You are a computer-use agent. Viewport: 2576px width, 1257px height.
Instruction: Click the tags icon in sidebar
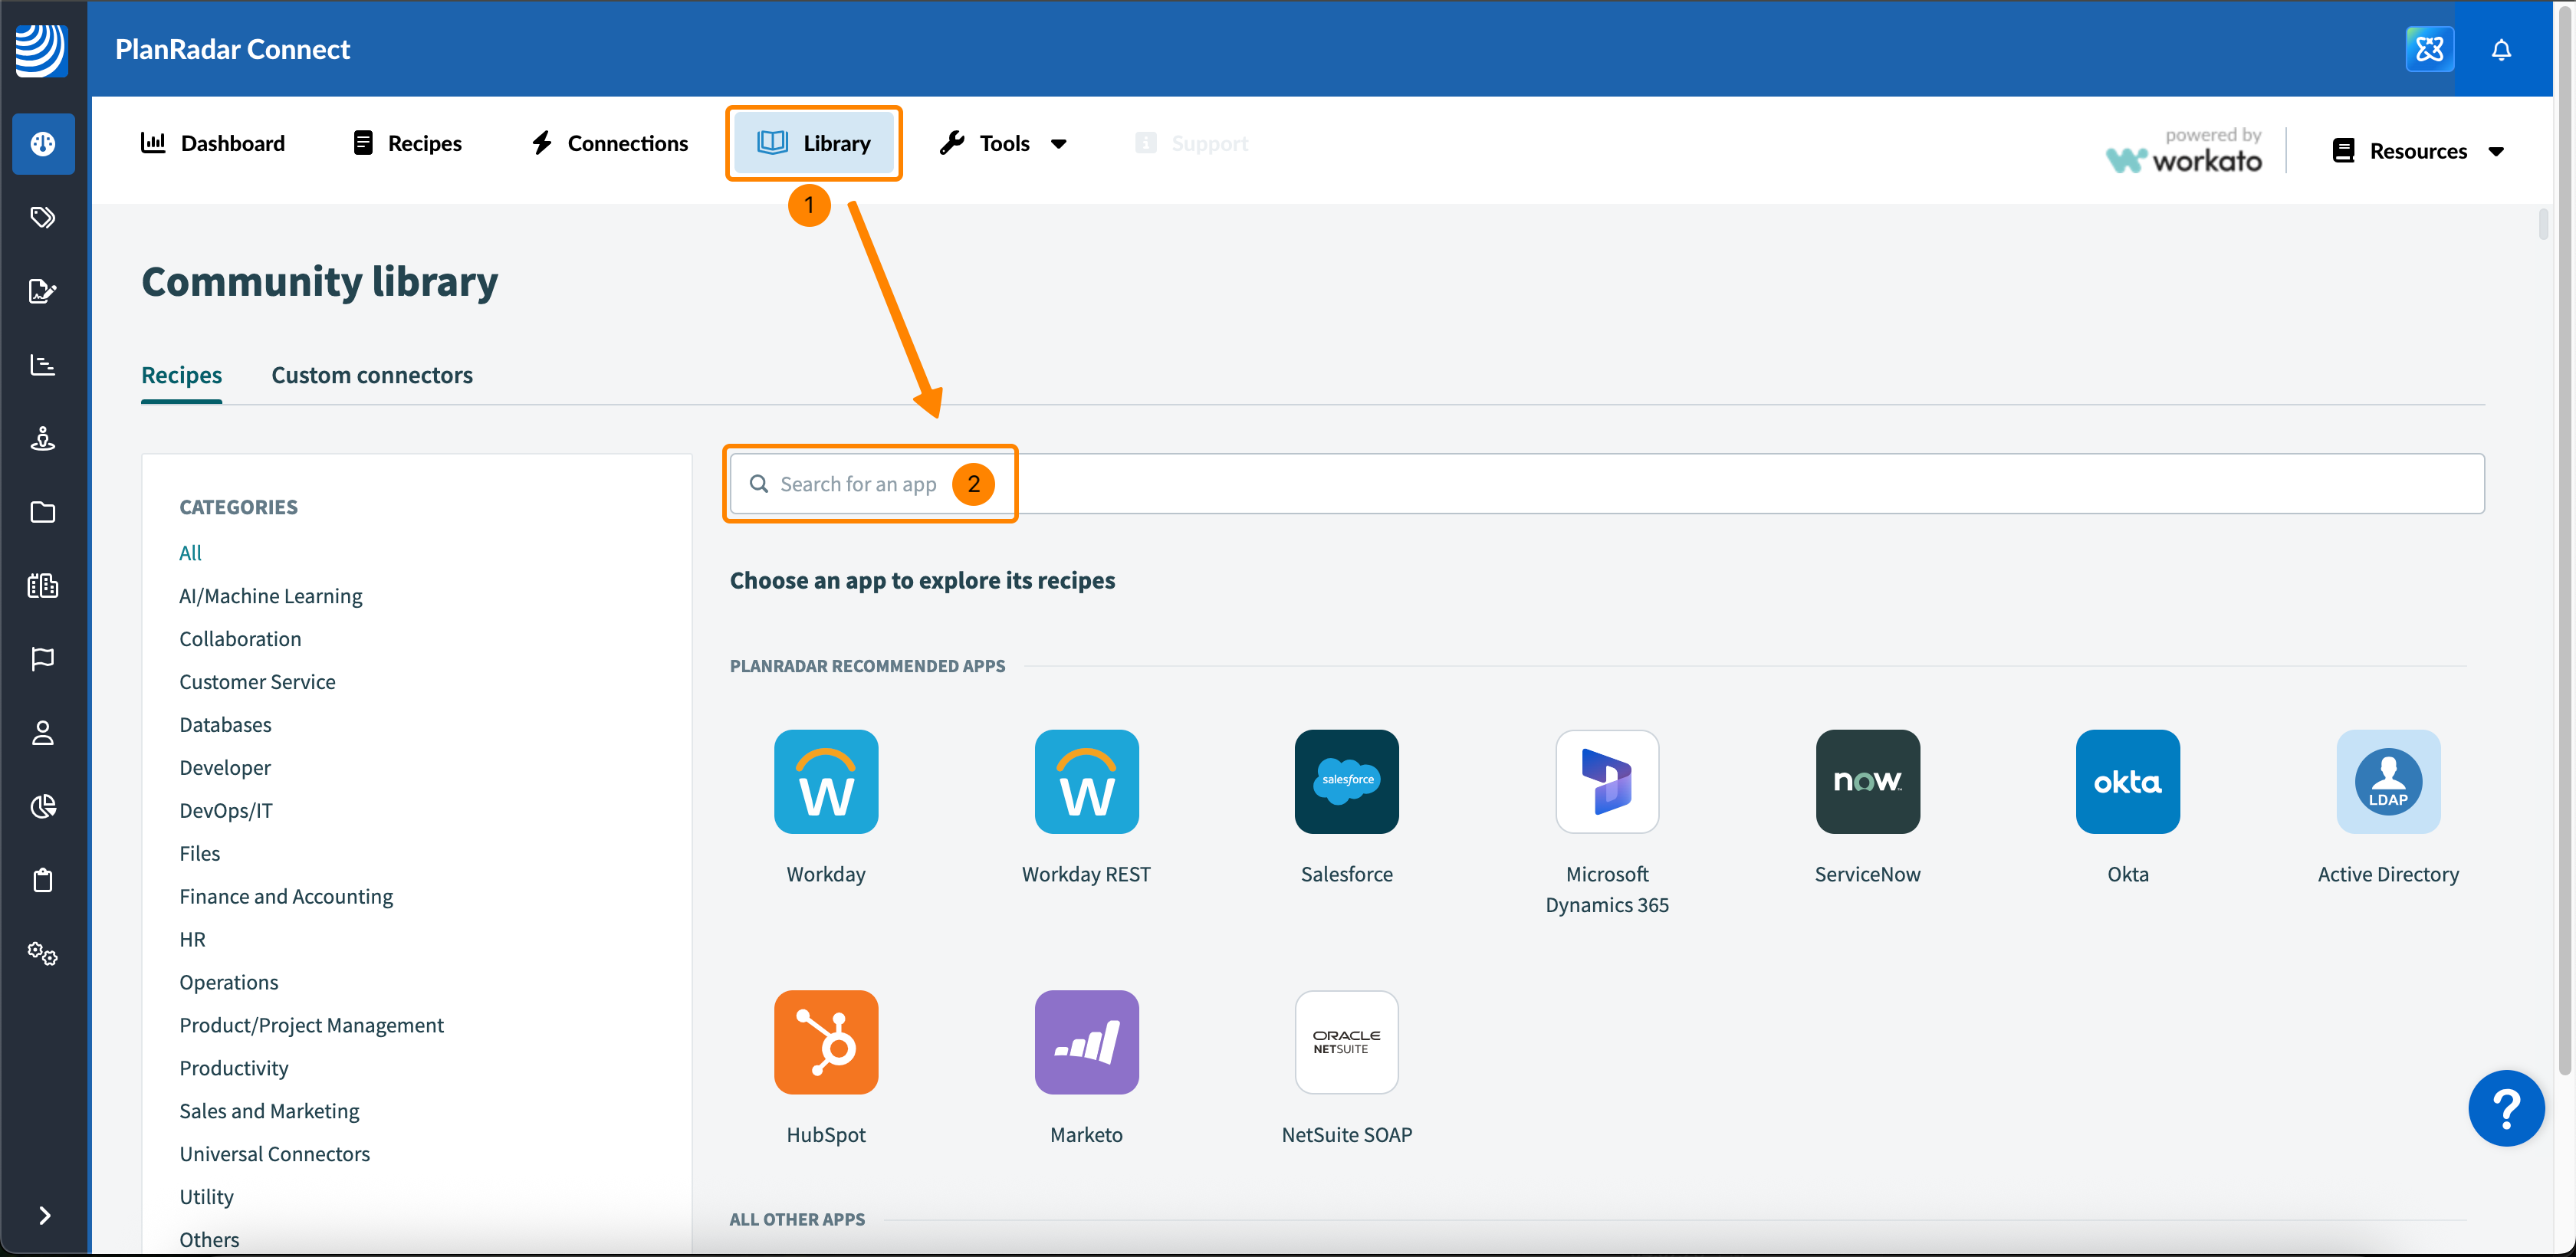[x=42, y=217]
